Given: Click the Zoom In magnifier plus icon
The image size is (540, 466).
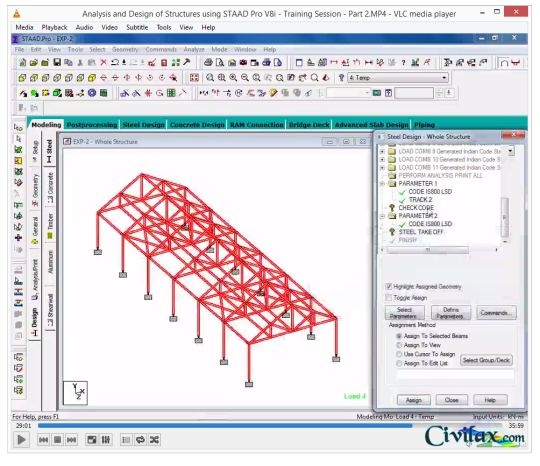Looking at the screenshot, I should [x=233, y=78].
